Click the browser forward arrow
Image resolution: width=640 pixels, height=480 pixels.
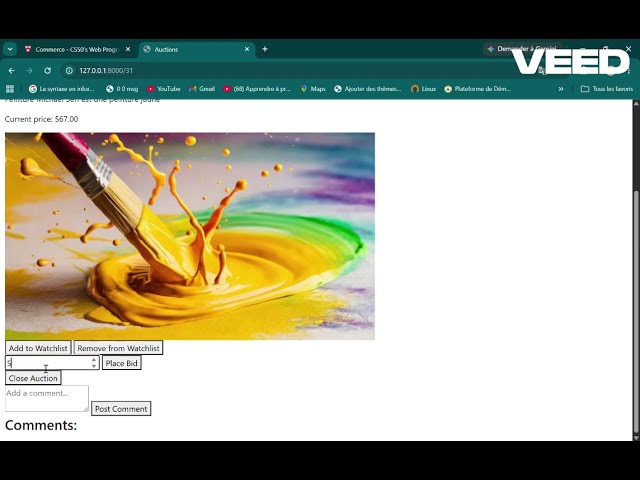click(x=29, y=71)
